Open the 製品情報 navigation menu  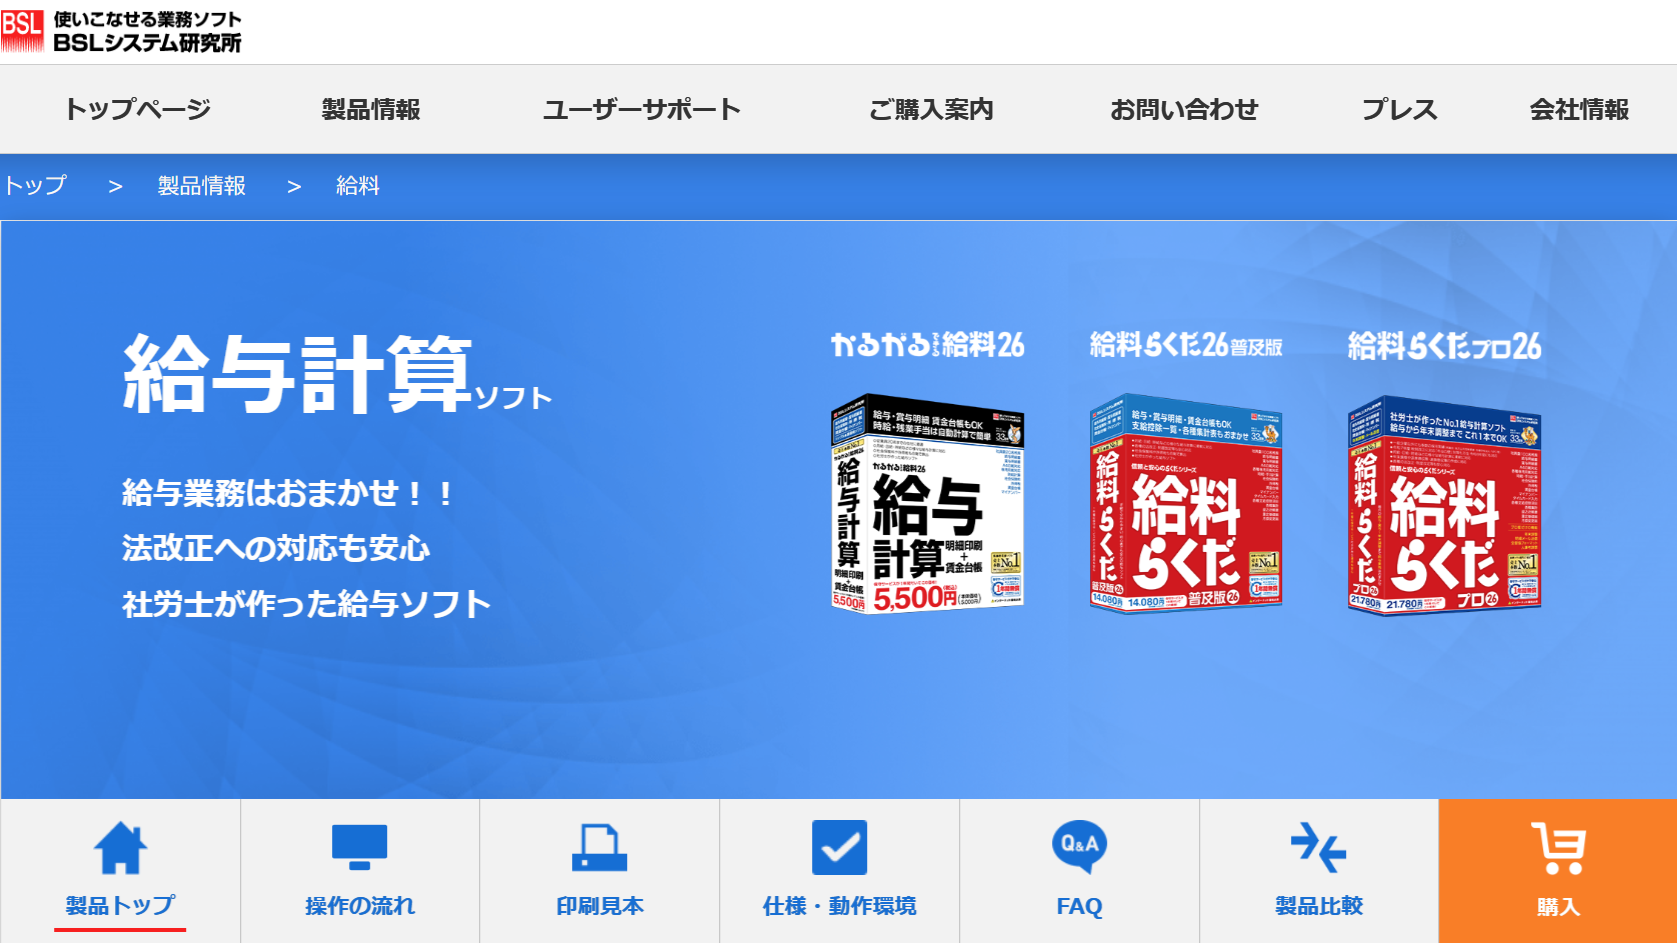(x=371, y=109)
